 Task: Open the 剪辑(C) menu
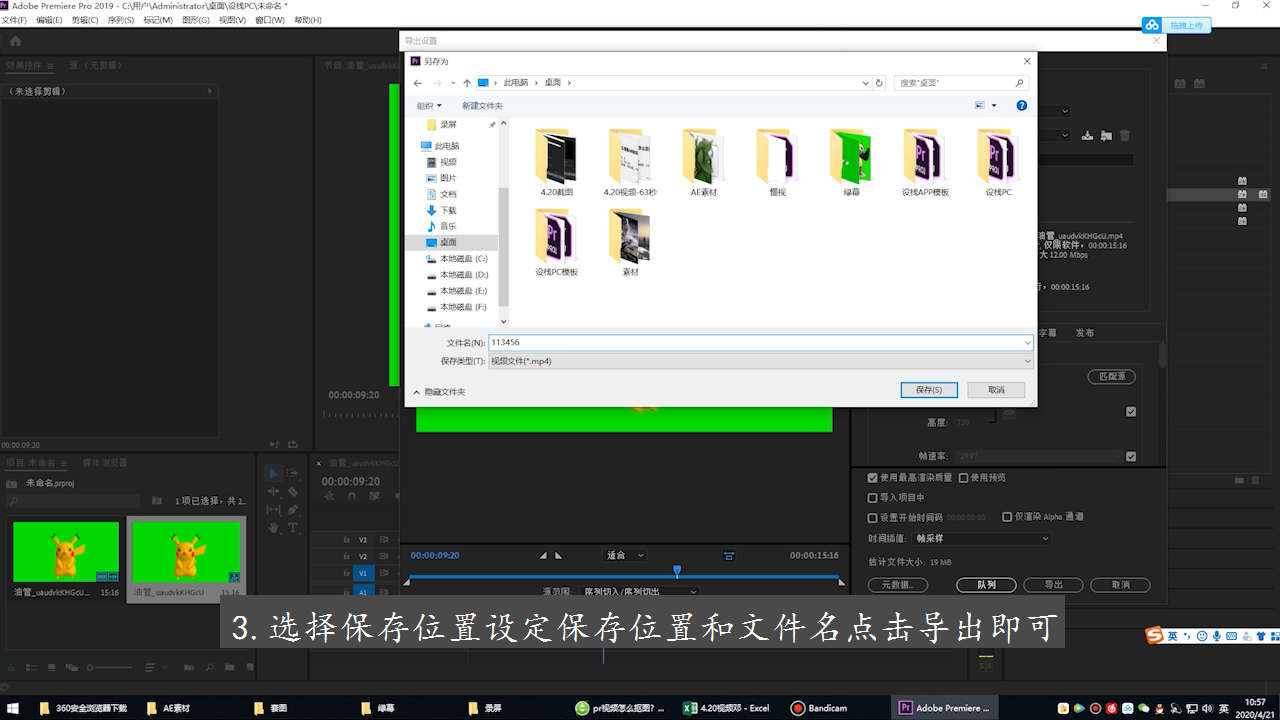pyautogui.click(x=85, y=20)
